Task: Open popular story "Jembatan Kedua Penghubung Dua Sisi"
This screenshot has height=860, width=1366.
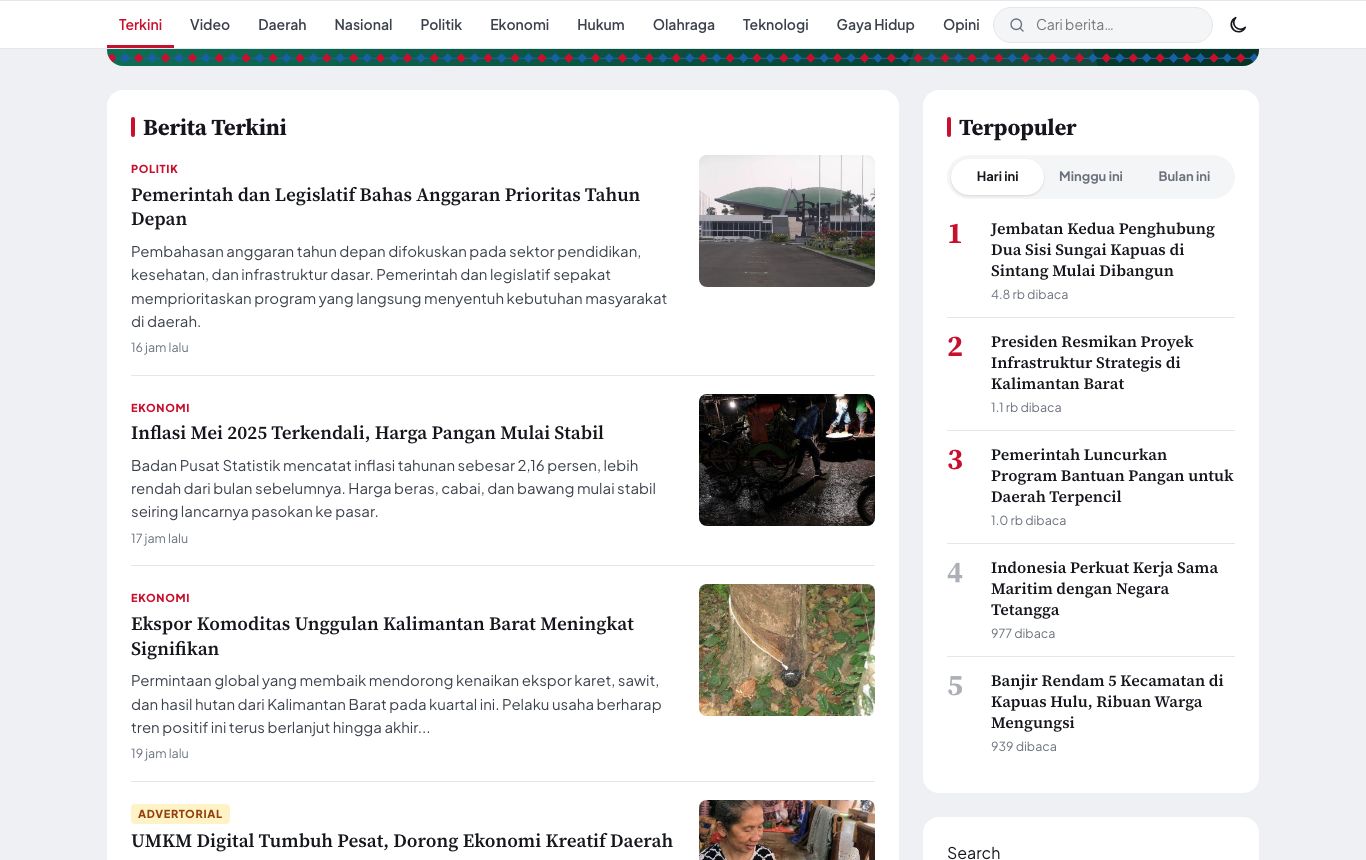Action: [1103, 250]
